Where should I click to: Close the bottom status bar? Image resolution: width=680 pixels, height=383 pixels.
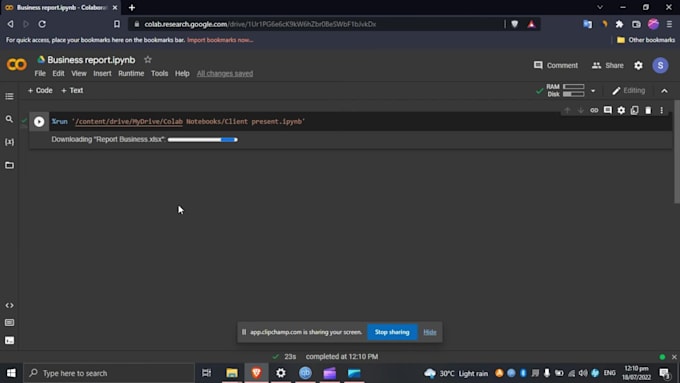tap(674, 357)
